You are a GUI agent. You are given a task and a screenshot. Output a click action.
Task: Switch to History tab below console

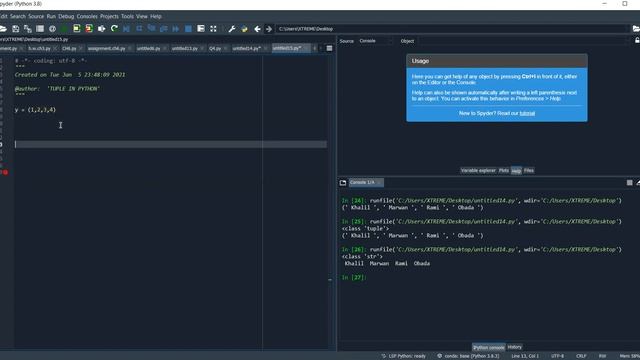coord(515,347)
